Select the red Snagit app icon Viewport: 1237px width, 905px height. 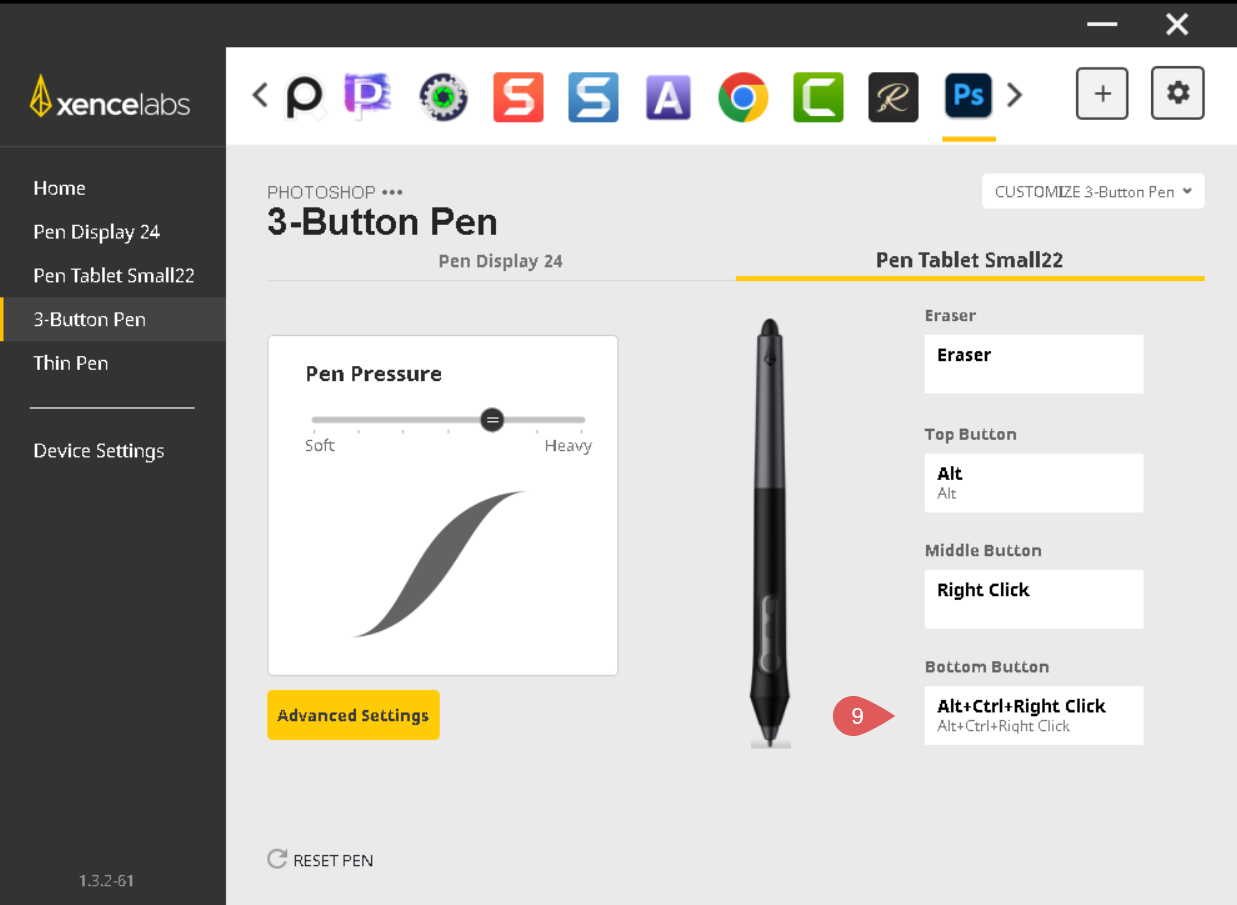click(518, 97)
